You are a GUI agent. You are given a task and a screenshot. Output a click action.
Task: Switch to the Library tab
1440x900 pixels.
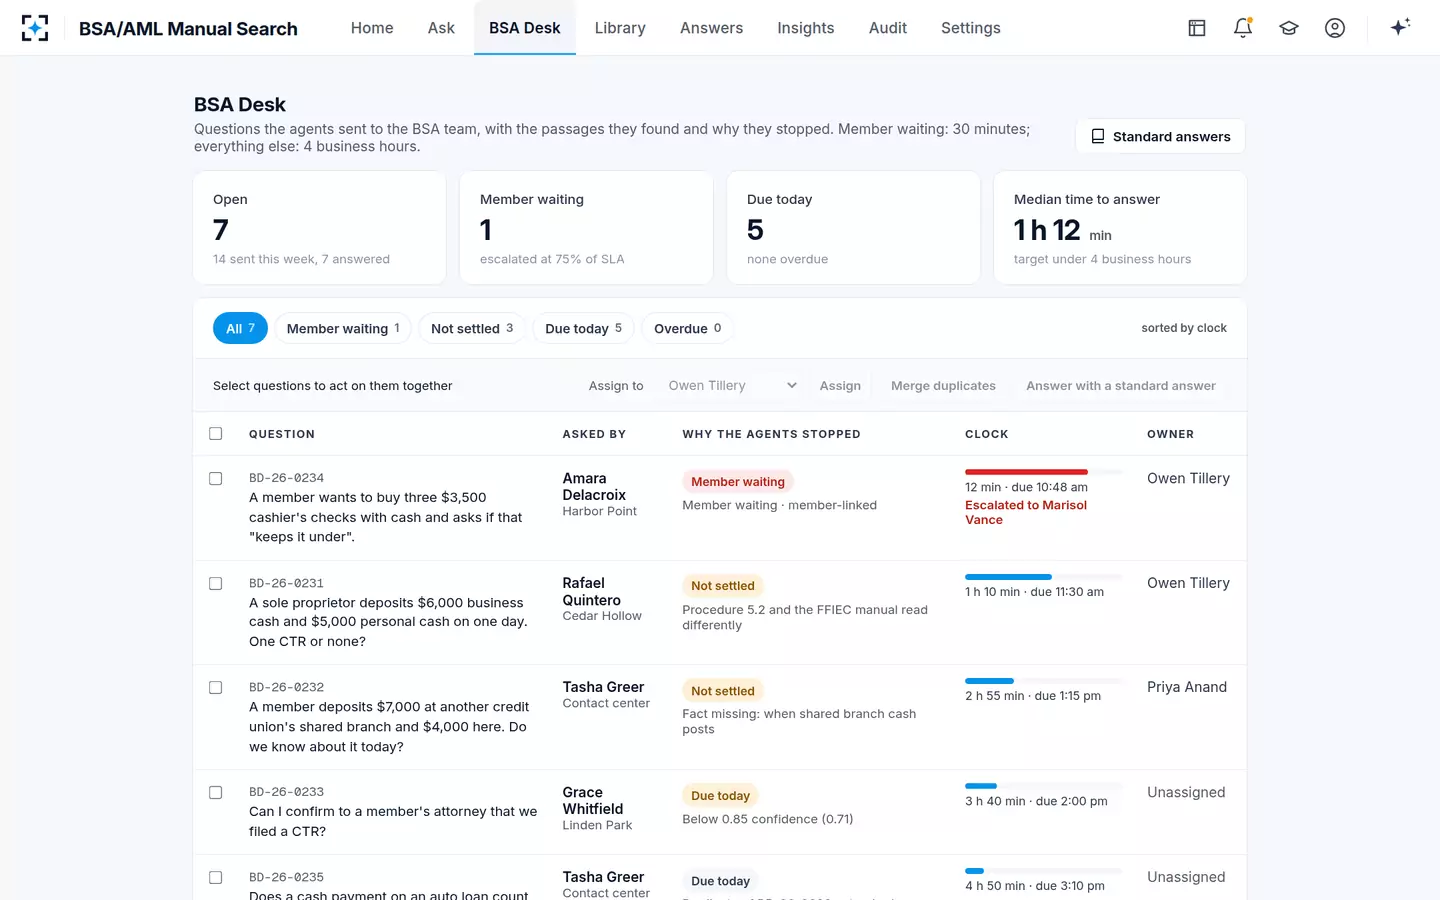(x=620, y=28)
